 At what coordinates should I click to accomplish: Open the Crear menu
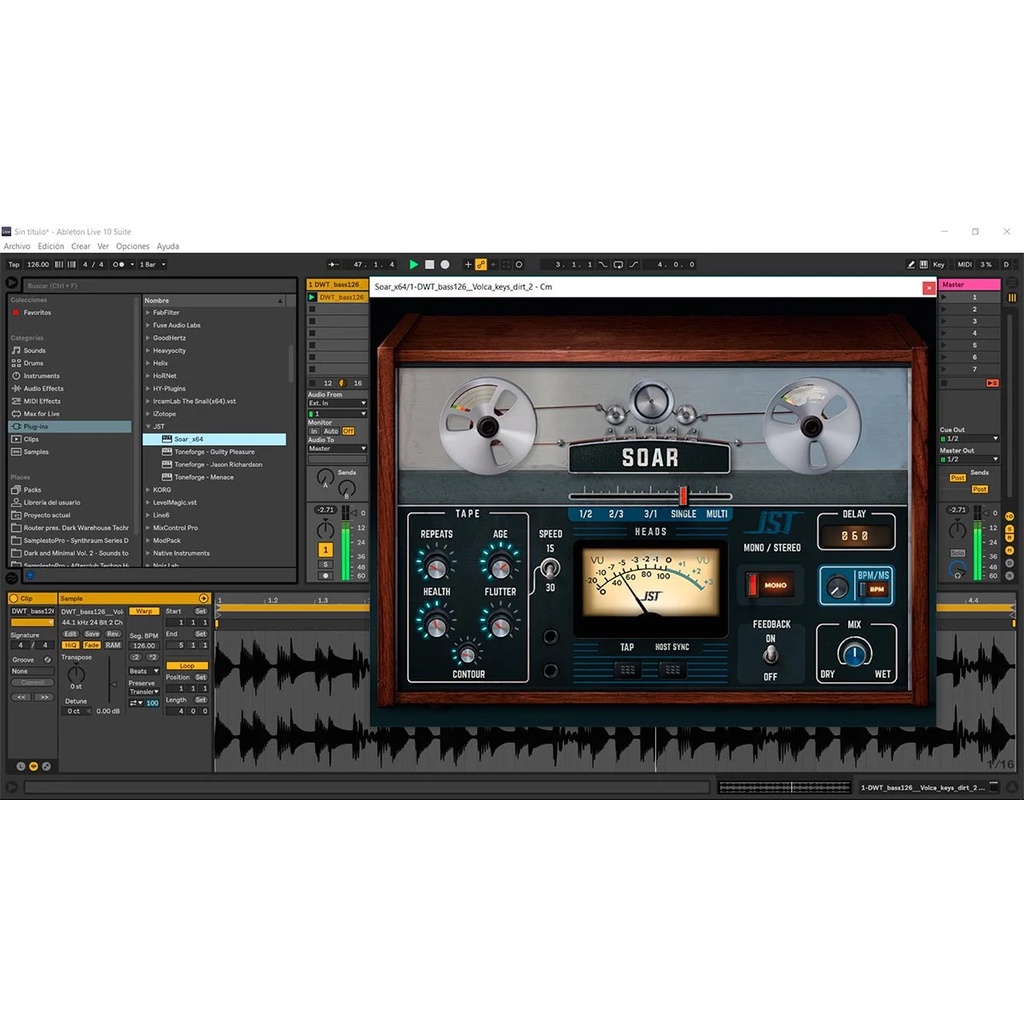pos(81,246)
